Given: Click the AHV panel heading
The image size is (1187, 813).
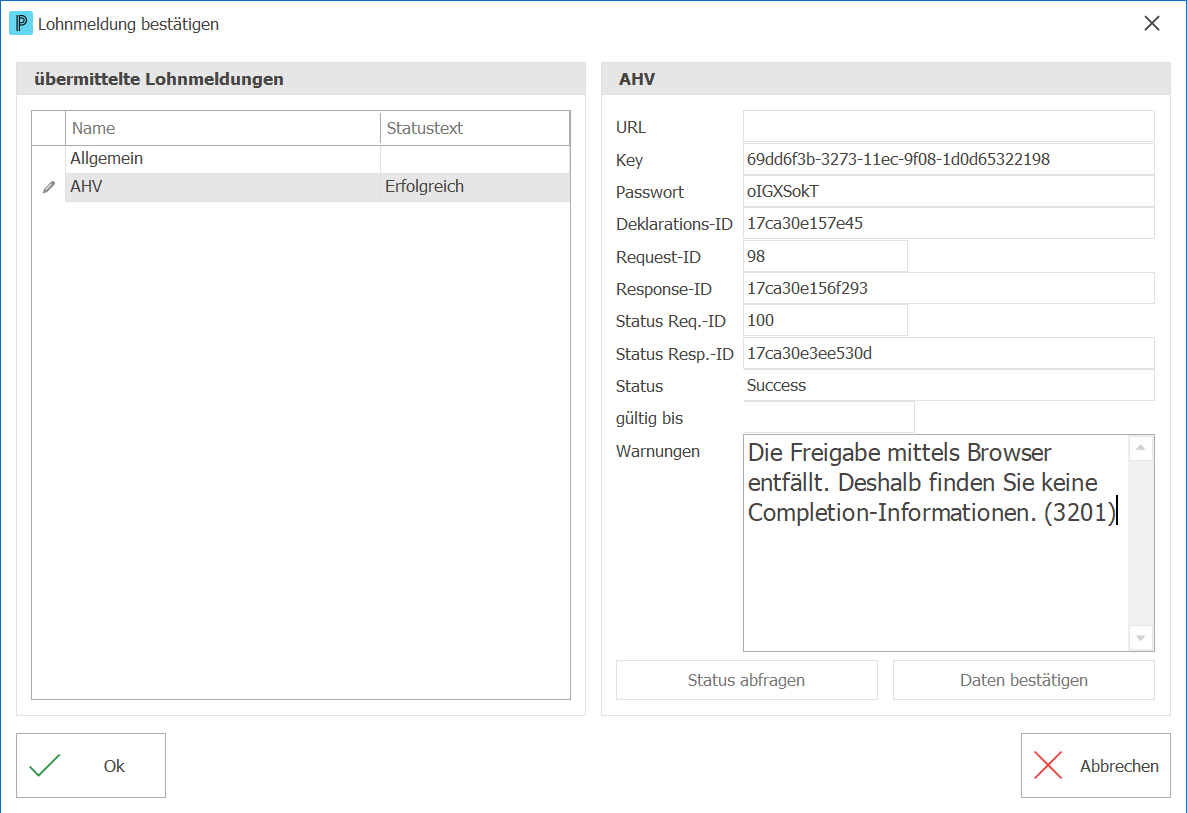Looking at the screenshot, I should coord(637,79).
